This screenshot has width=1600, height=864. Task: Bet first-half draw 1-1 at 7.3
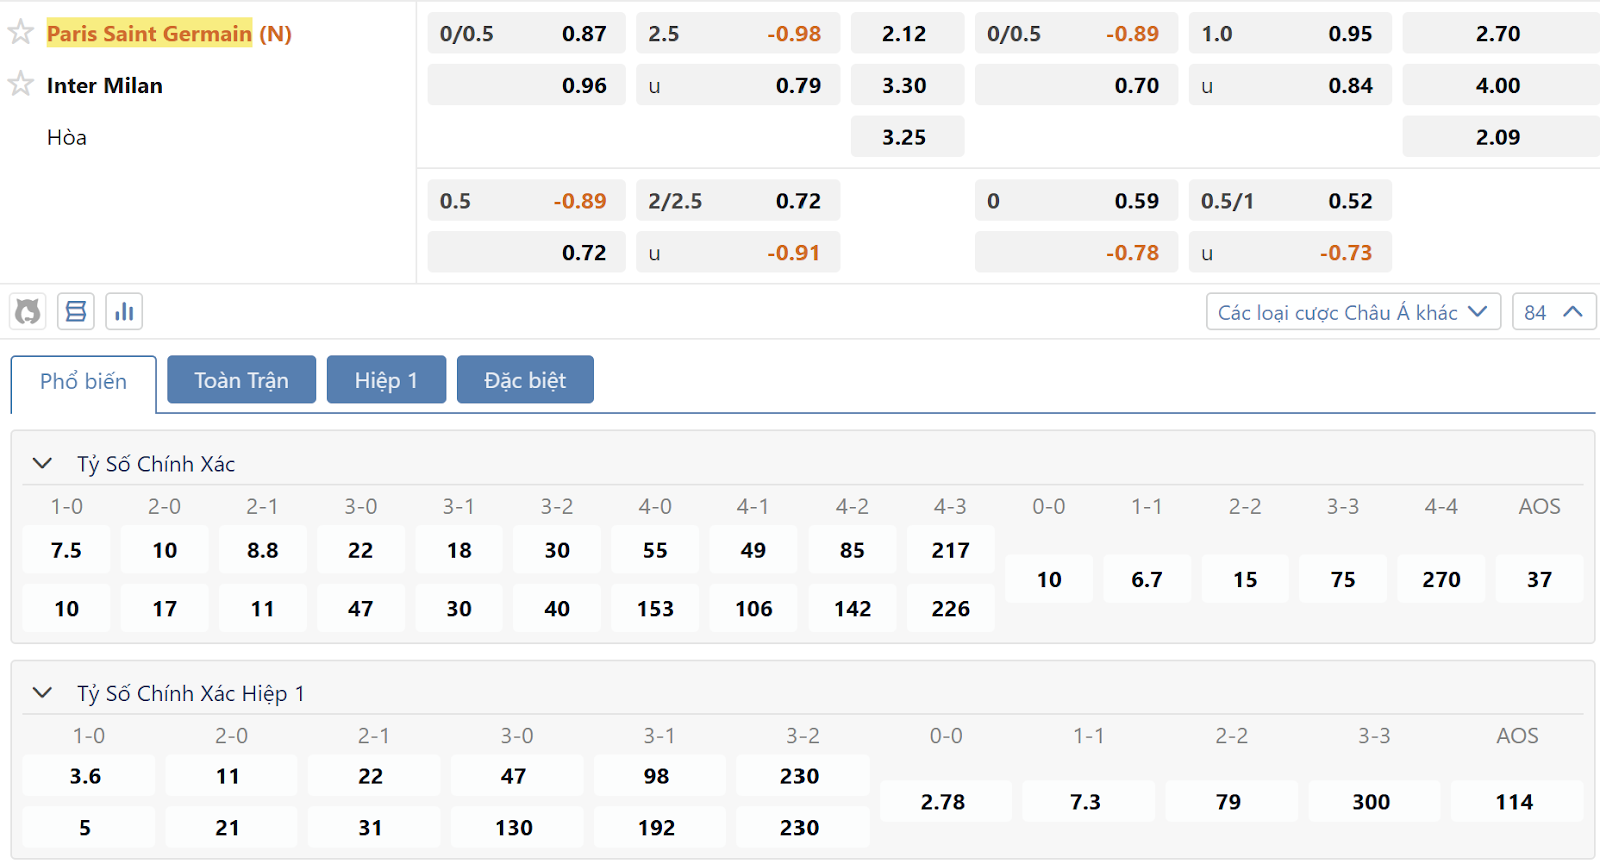(1088, 802)
